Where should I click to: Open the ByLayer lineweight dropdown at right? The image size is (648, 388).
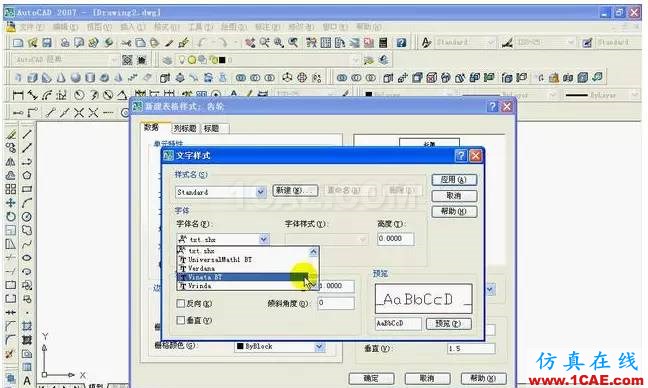point(635,95)
